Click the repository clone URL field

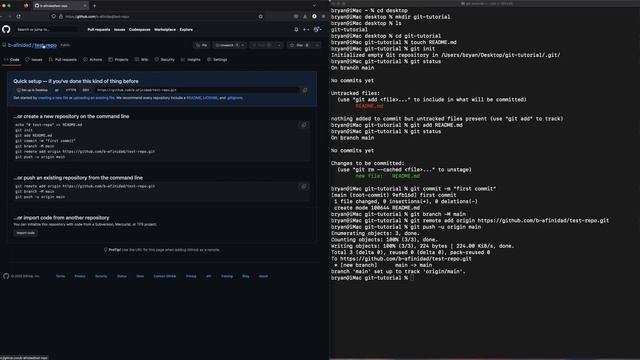click(197, 90)
